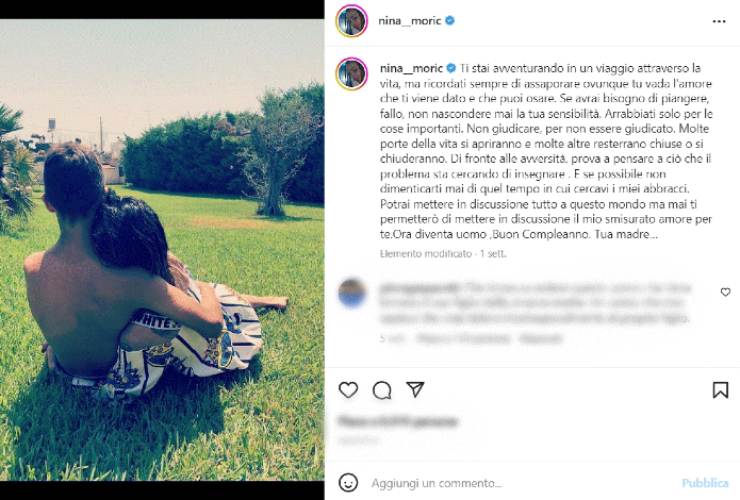View the blurred likes count

pos(398,421)
